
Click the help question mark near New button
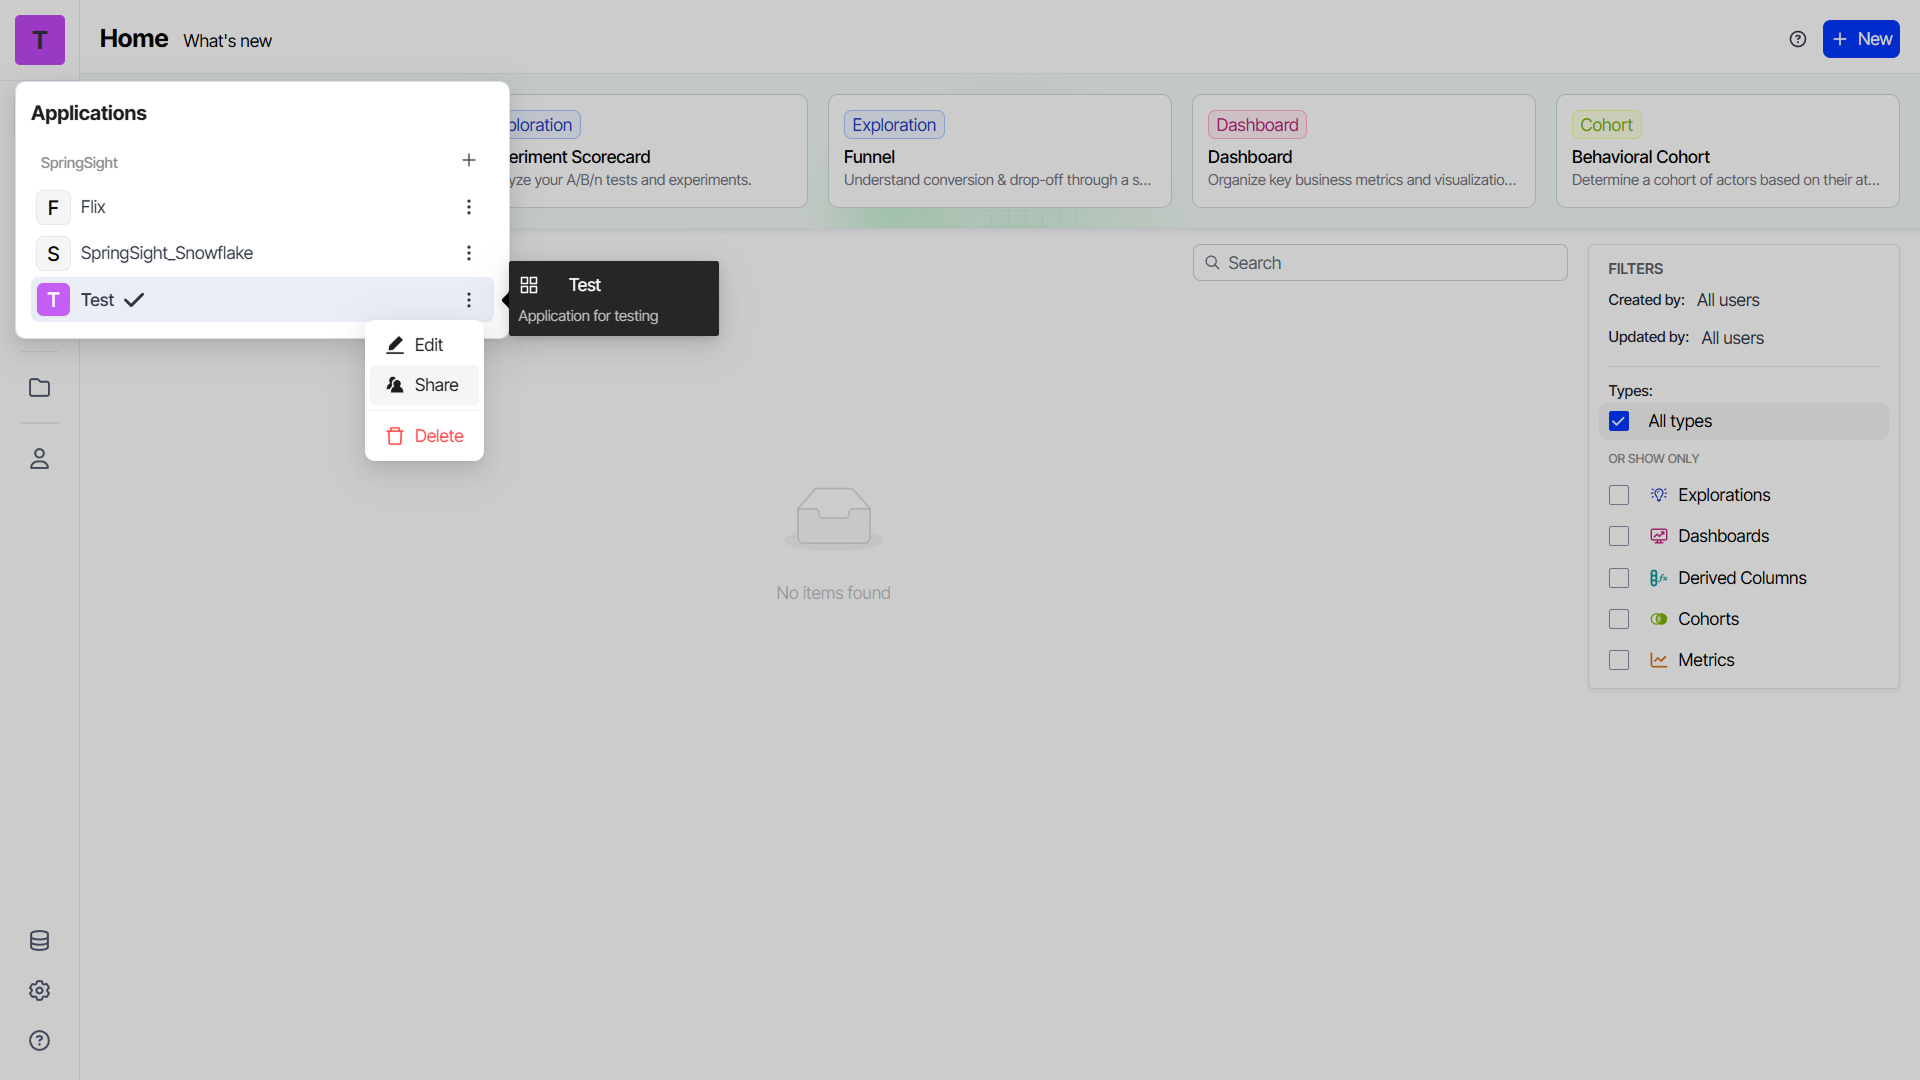[1797, 39]
